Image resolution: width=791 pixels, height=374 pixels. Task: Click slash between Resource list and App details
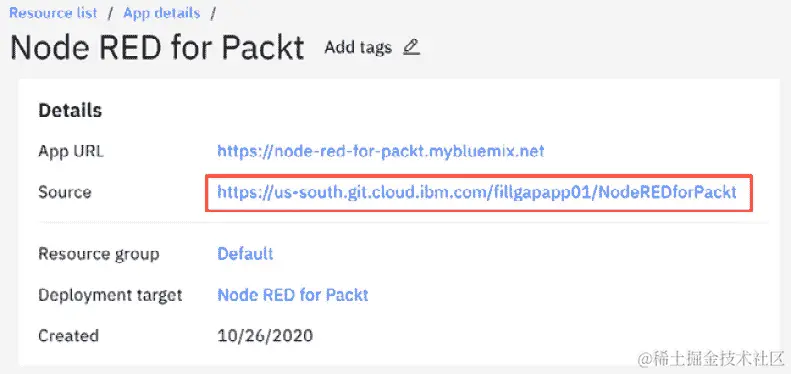click(110, 13)
